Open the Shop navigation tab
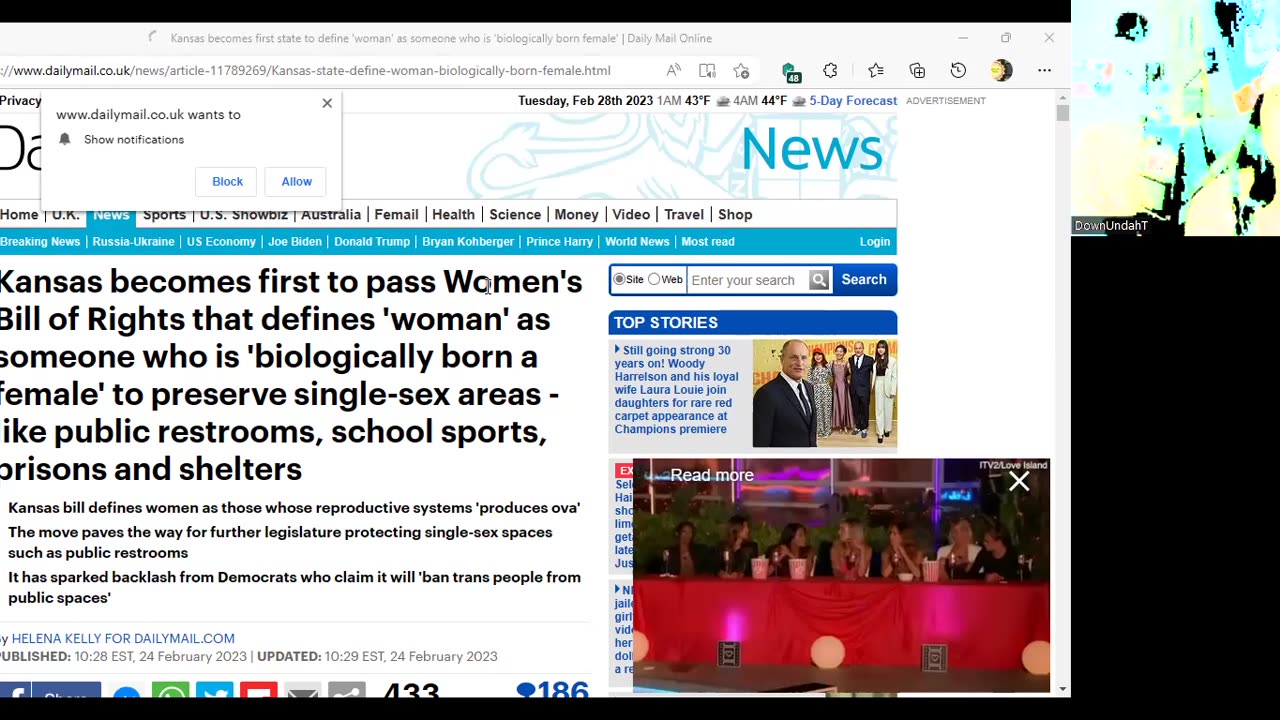Image resolution: width=1280 pixels, height=720 pixels. [735, 214]
